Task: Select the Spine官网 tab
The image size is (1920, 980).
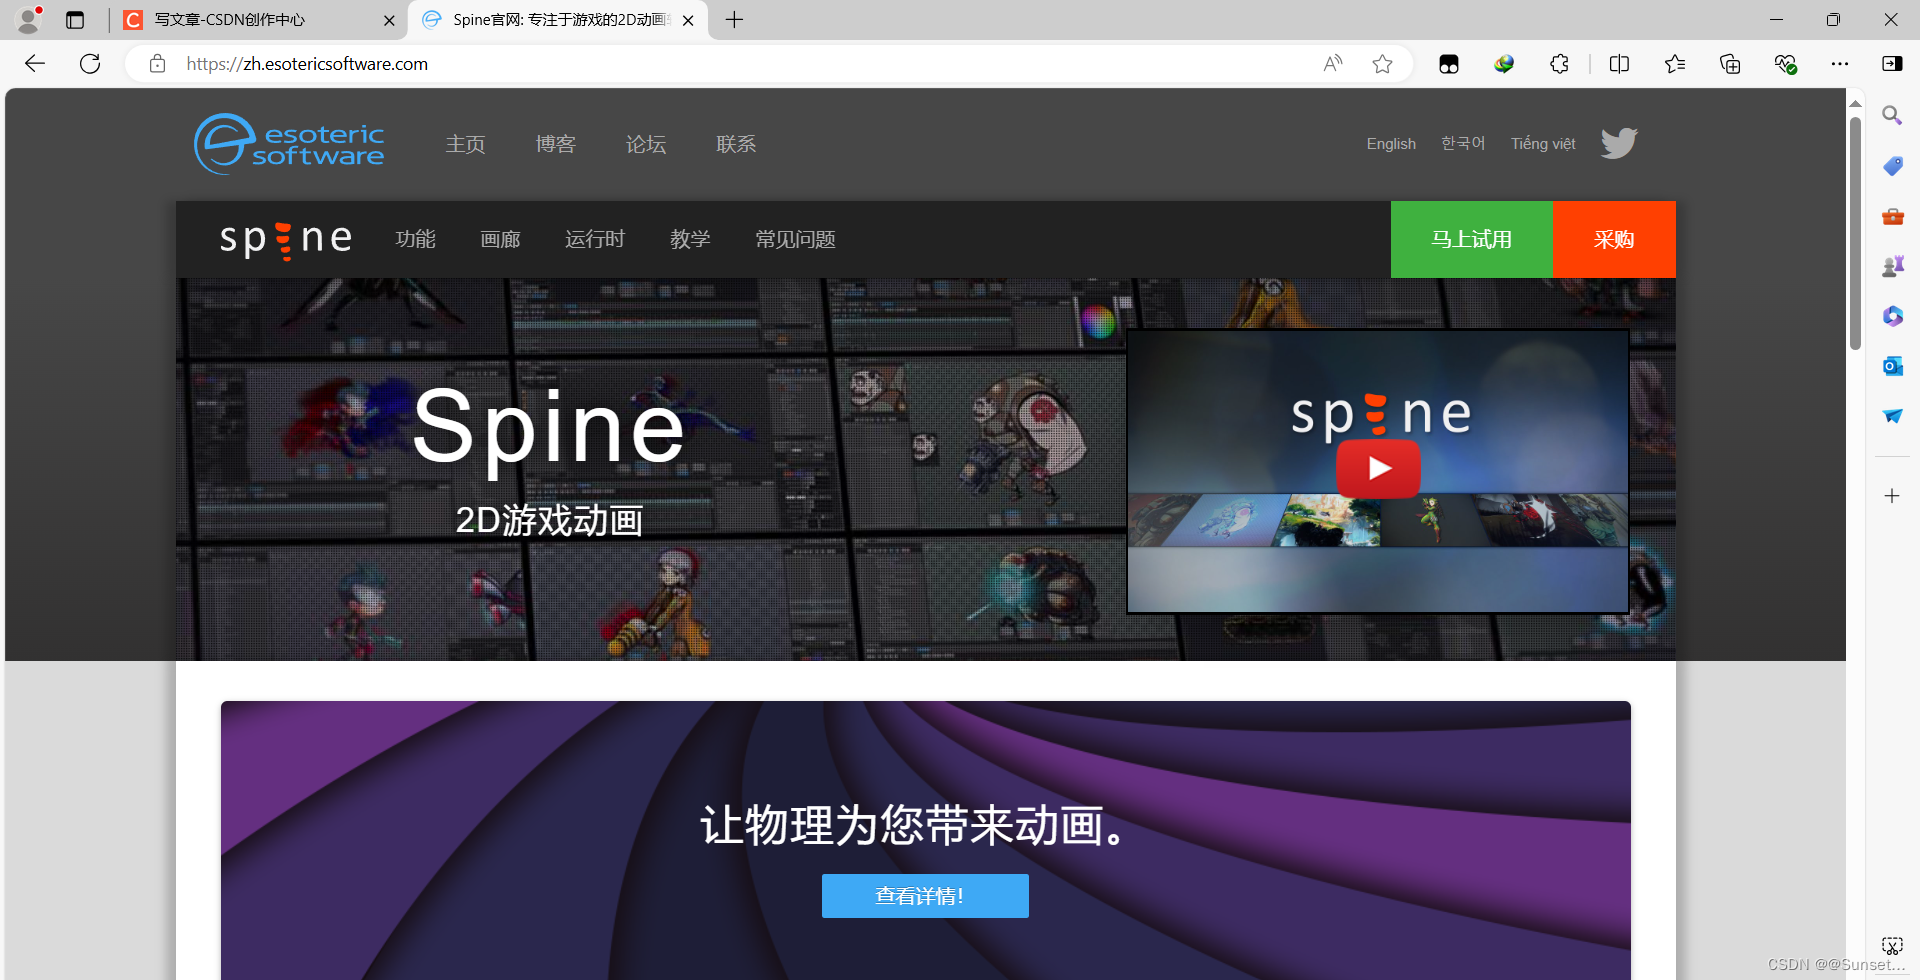Action: pyautogui.click(x=558, y=20)
